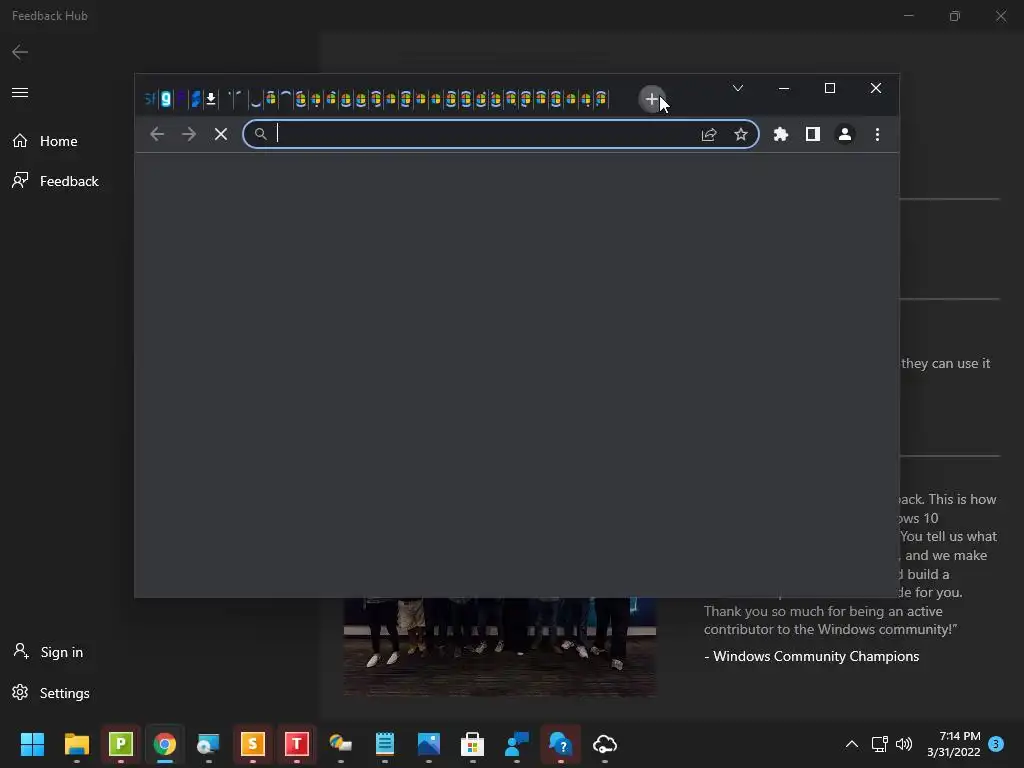Viewport: 1024px width, 768px height.
Task: Go back in Feedback Hub
Action: click(20, 52)
